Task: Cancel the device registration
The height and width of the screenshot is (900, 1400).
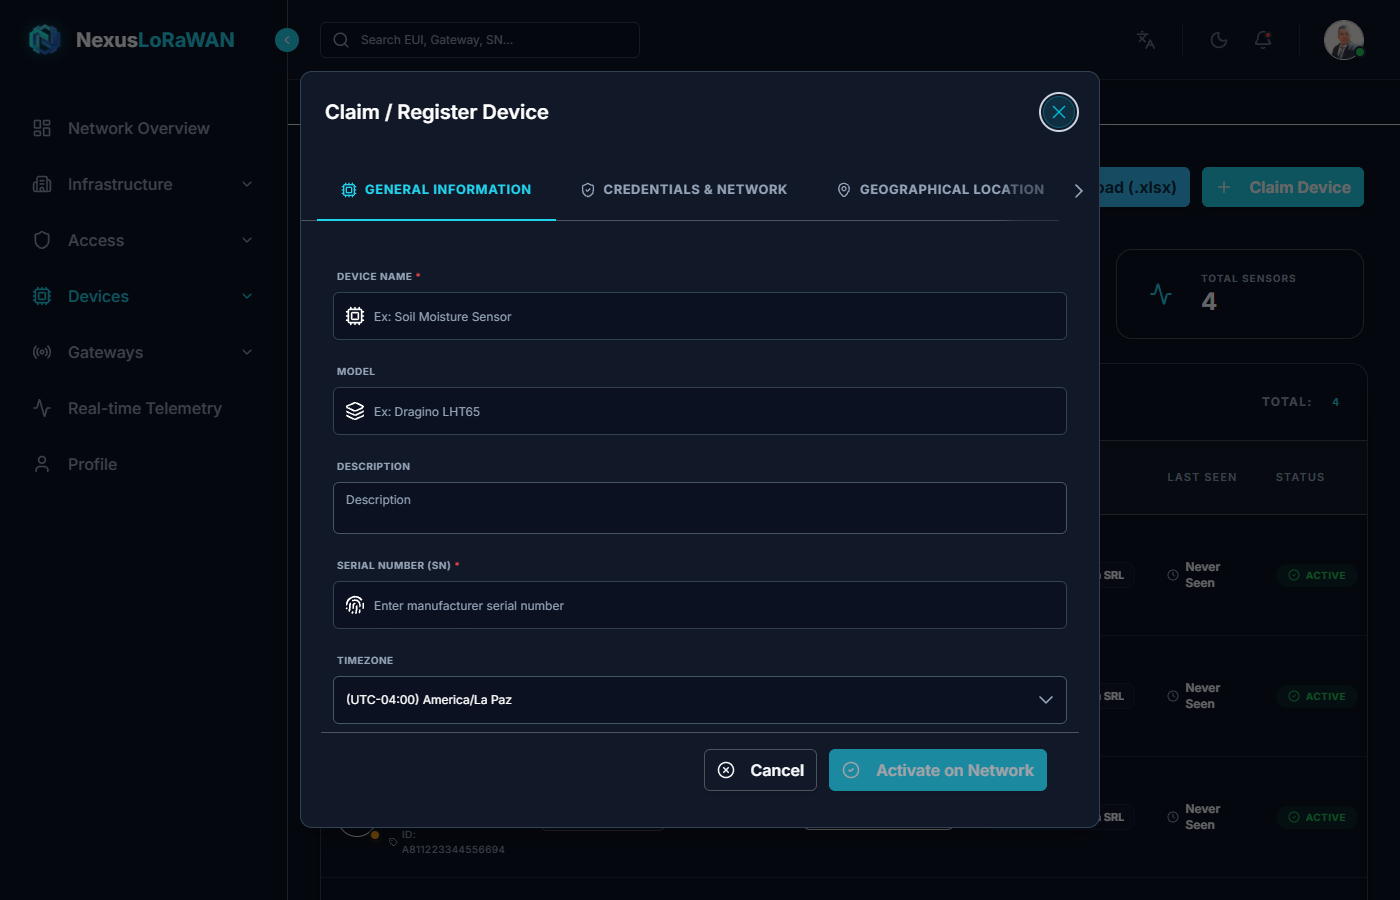Action: tap(760, 770)
